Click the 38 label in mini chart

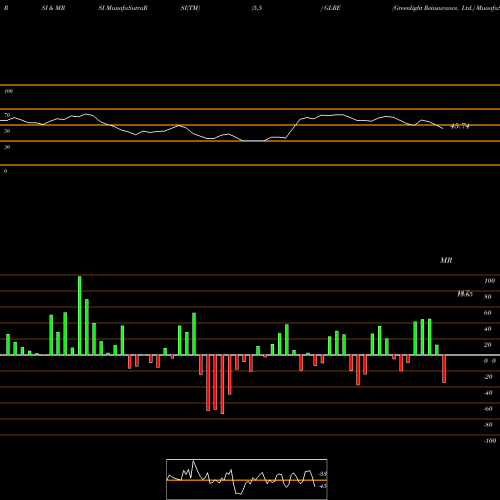[x=323, y=474]
